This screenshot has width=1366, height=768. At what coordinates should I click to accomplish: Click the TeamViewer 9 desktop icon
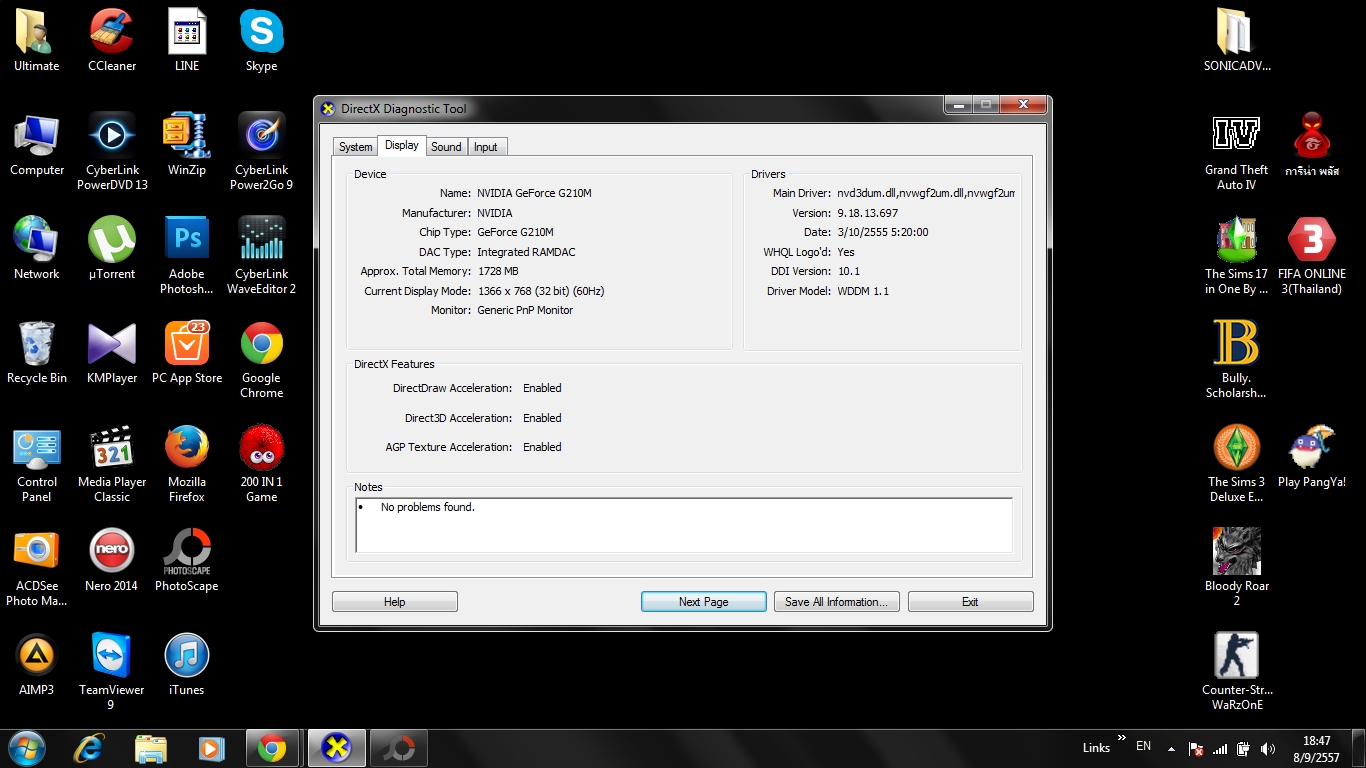[112, 672]
